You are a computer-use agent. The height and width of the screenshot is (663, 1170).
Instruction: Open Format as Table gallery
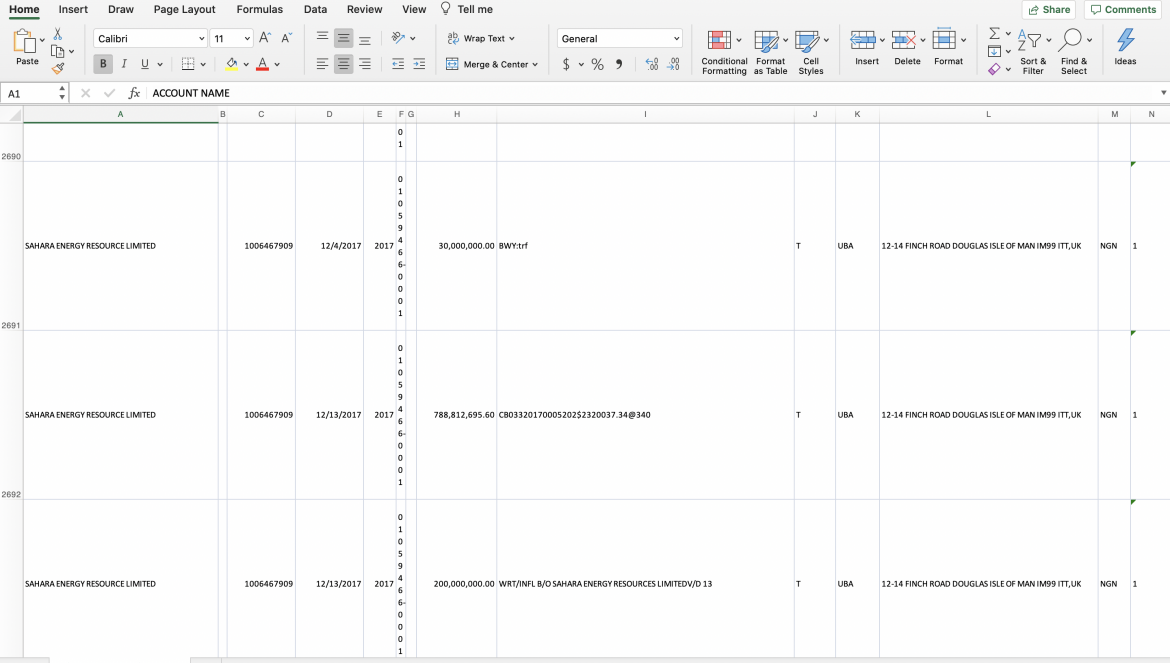tap(770, 52)
